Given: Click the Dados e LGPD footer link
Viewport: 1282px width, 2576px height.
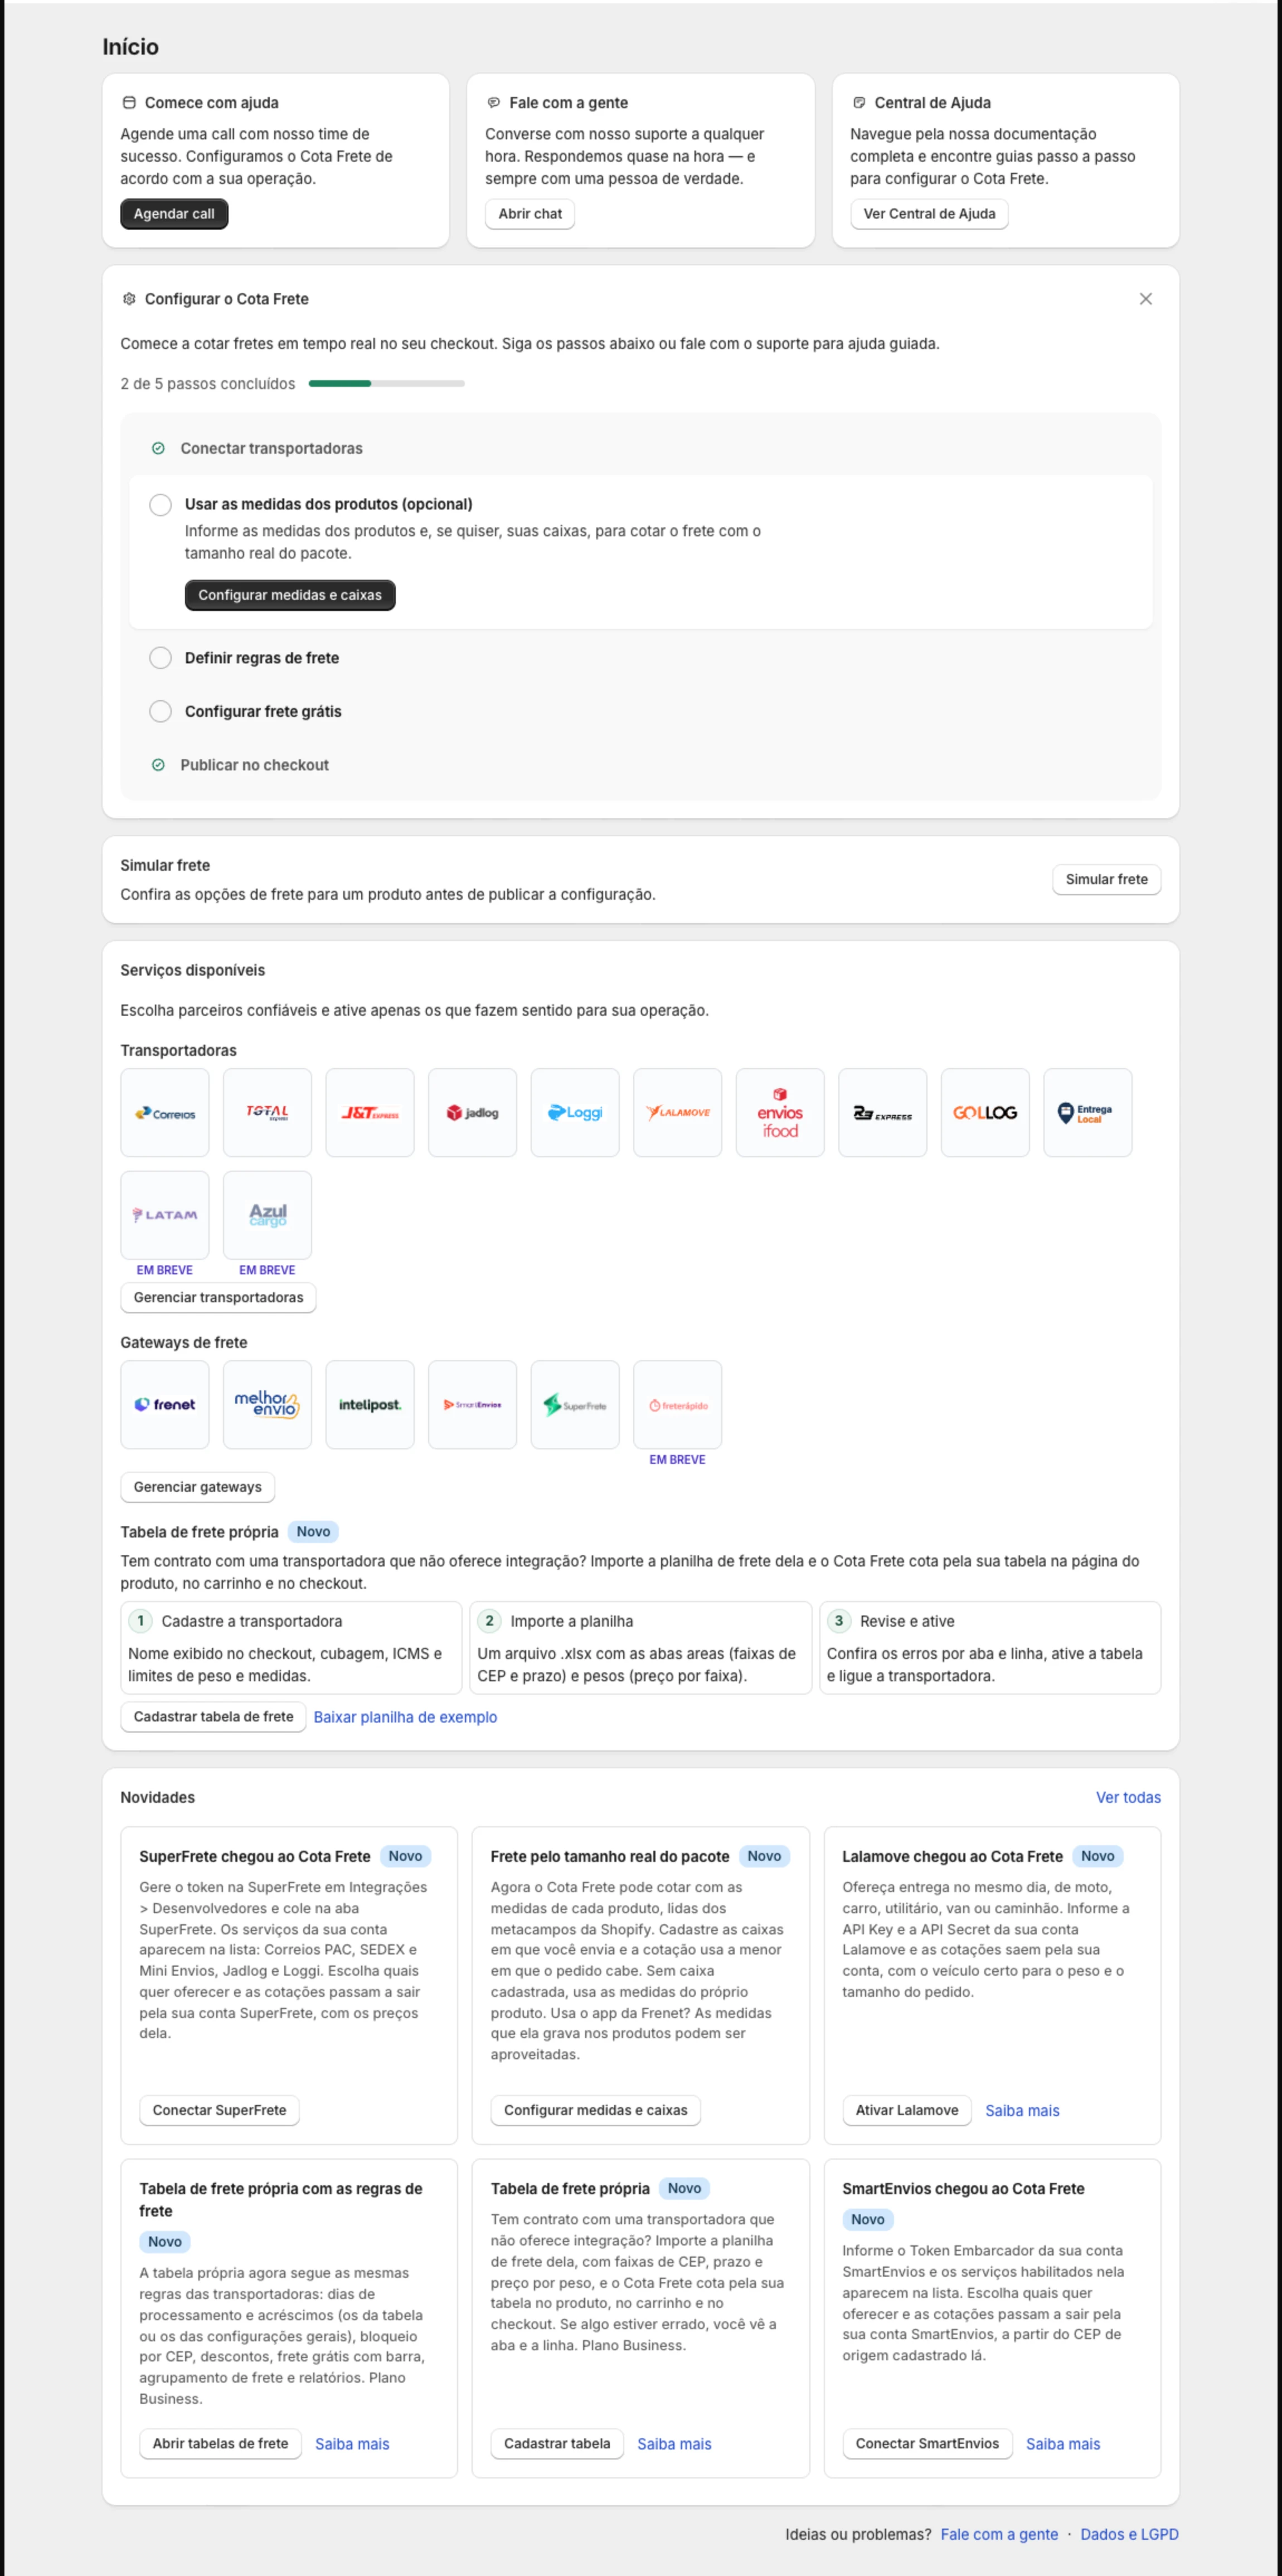Looking at the screenshot, I should coord(1129,2534).
